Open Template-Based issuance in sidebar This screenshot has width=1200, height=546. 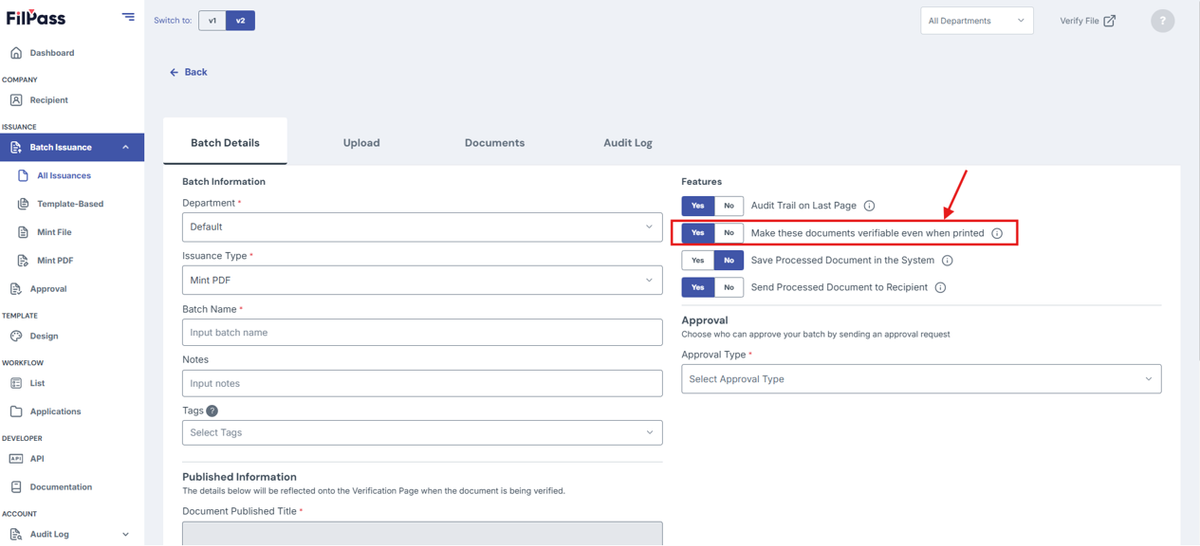point(70,204)
